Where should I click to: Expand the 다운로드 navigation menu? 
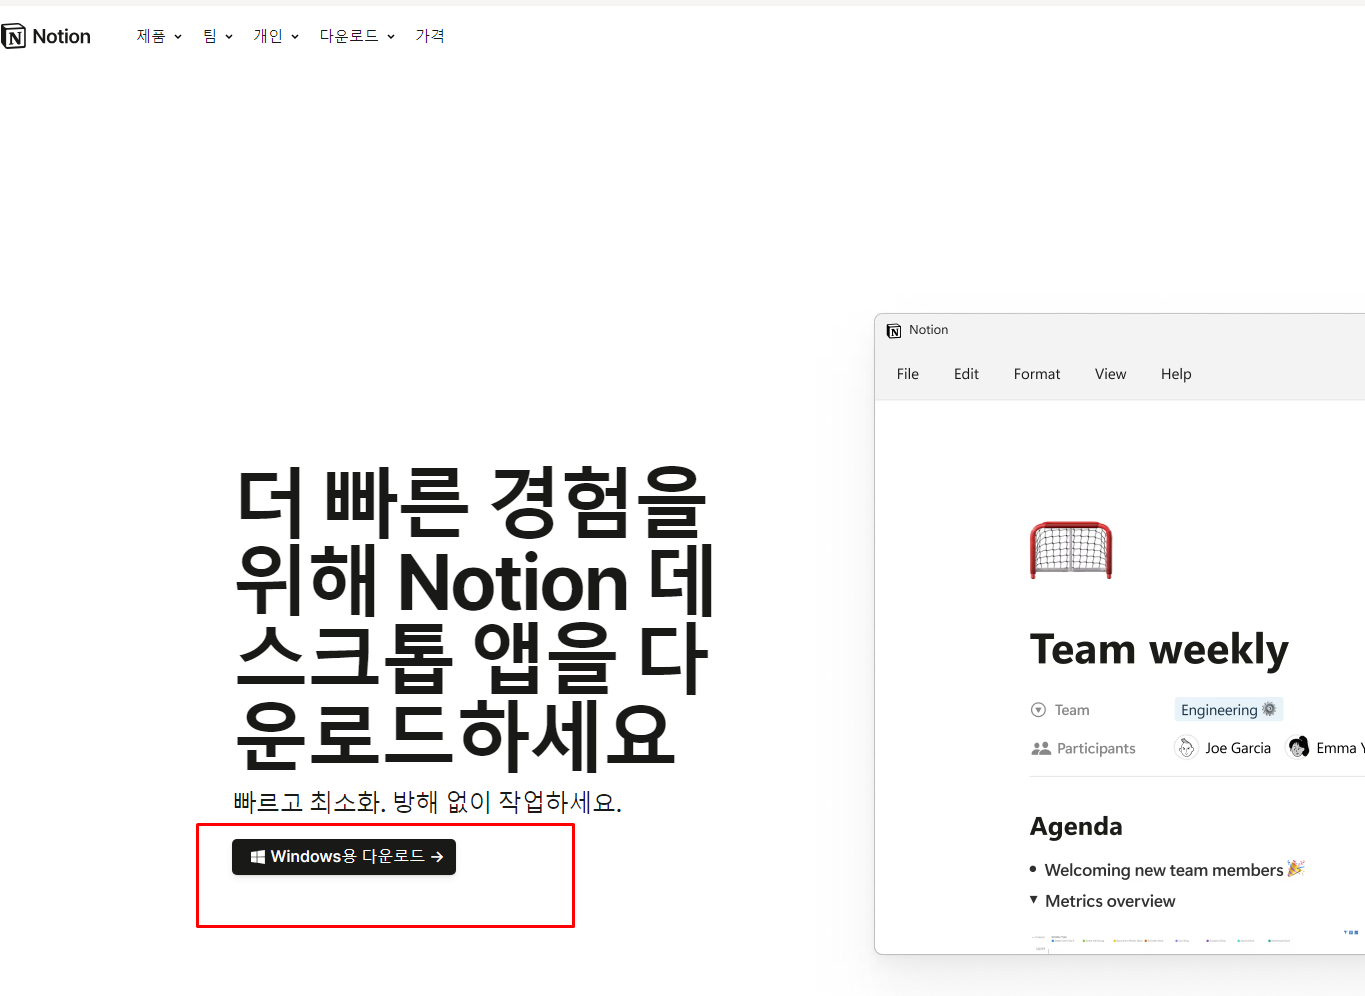click(x=357, y=36)
